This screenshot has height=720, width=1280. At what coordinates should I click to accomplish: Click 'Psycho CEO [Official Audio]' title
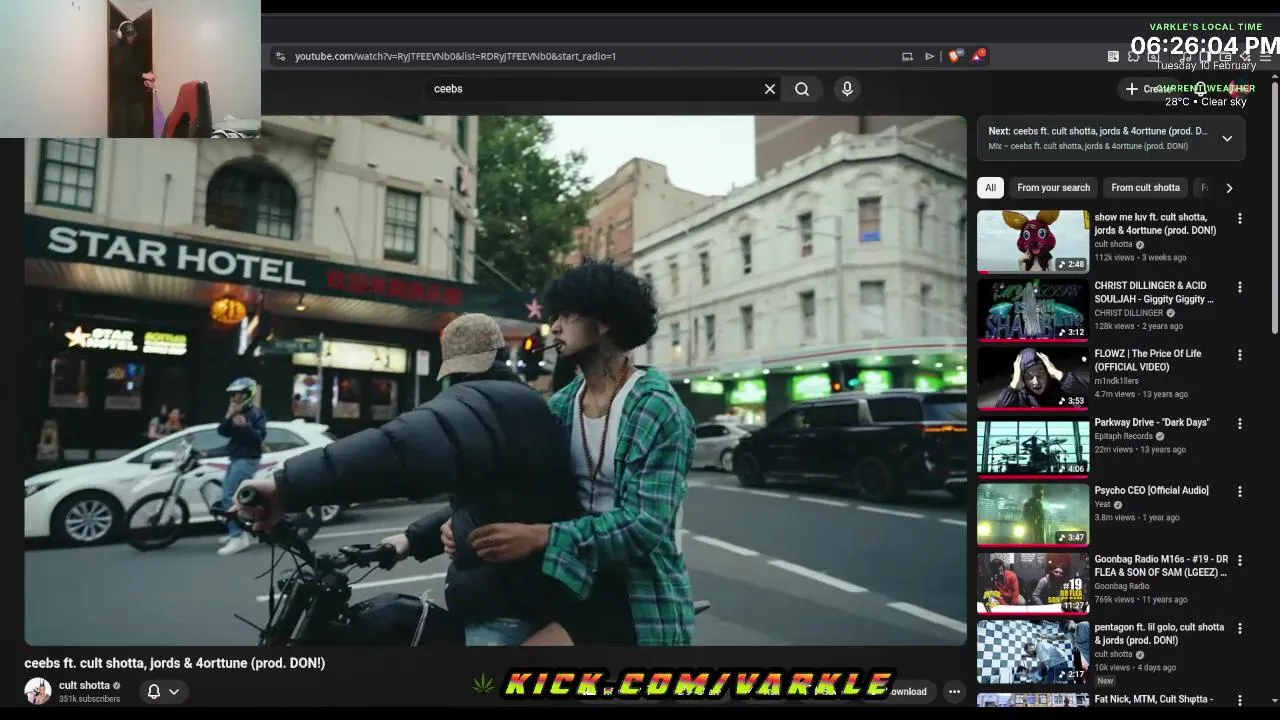pyautogui.click(x=1151, y=491)
